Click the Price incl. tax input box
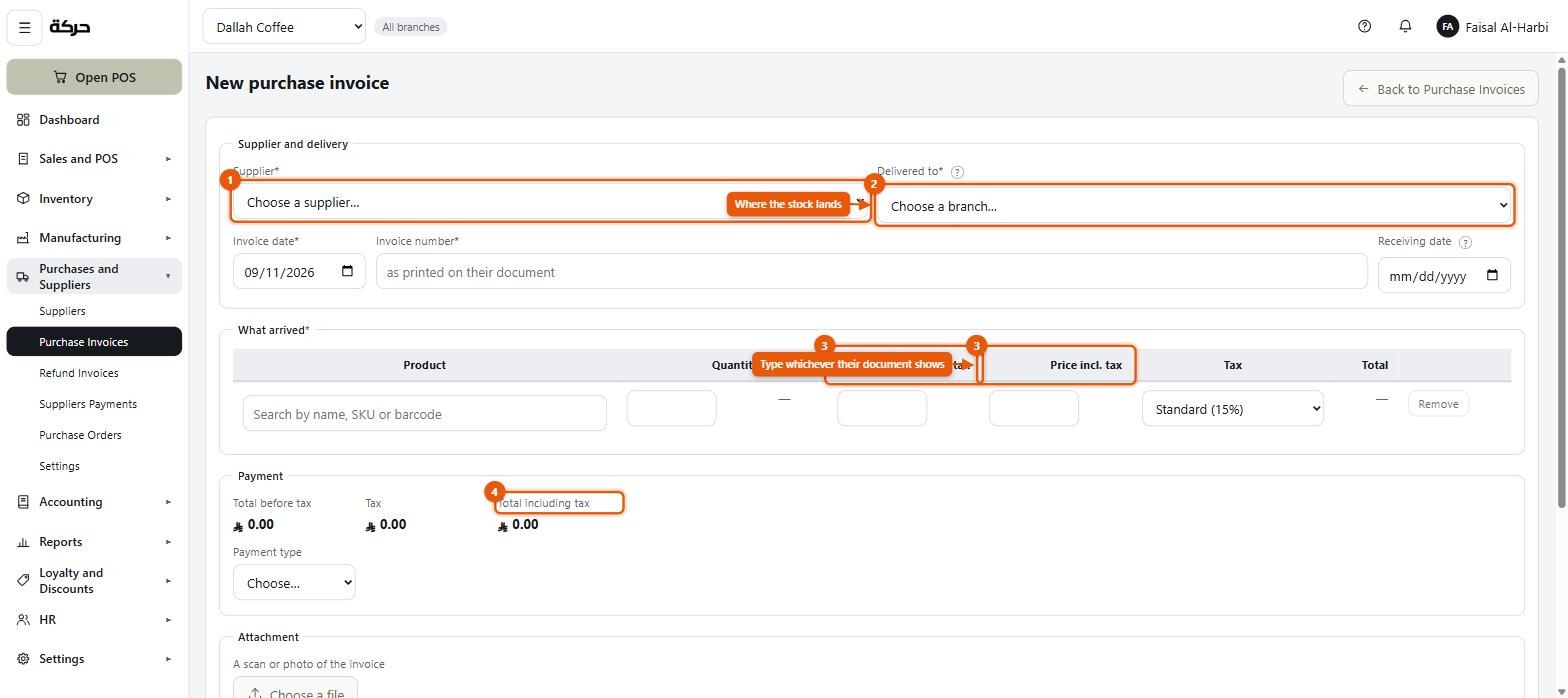The image size is (1568, 698). tap(1033, 408)
